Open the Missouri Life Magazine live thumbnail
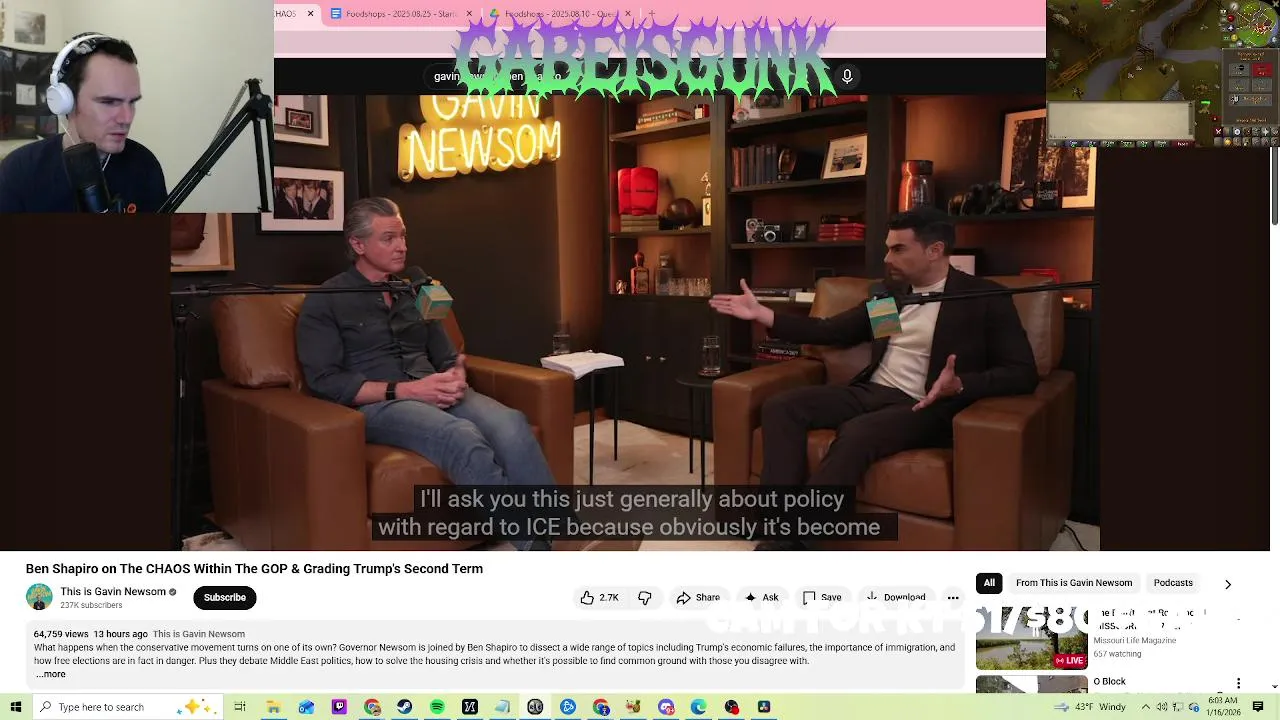This screenshot has height=720, width=1280. (1032, 638)
